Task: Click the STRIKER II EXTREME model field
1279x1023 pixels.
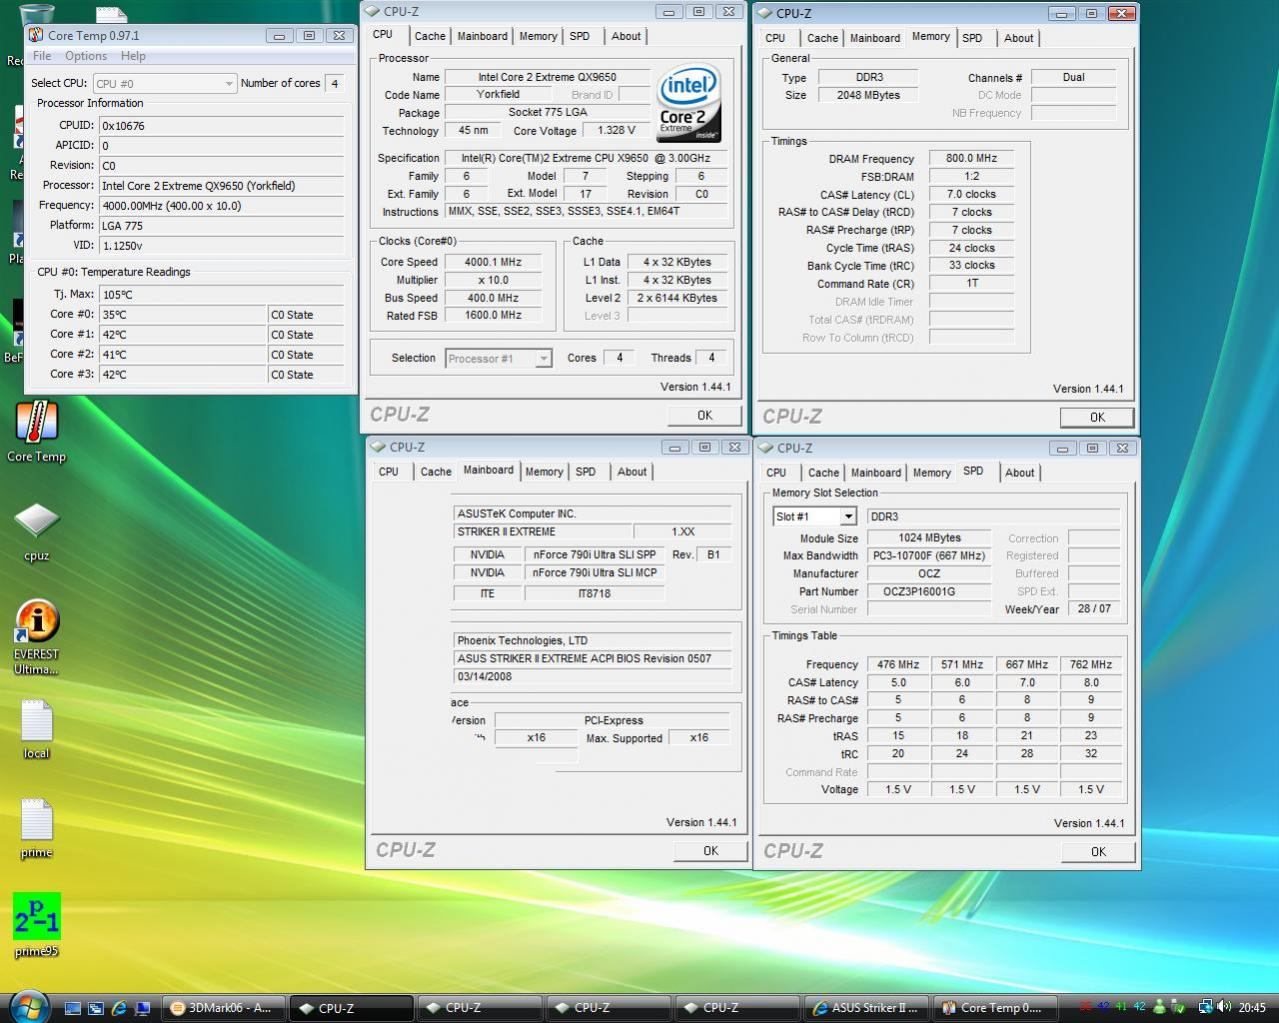Action: (543, 532)
